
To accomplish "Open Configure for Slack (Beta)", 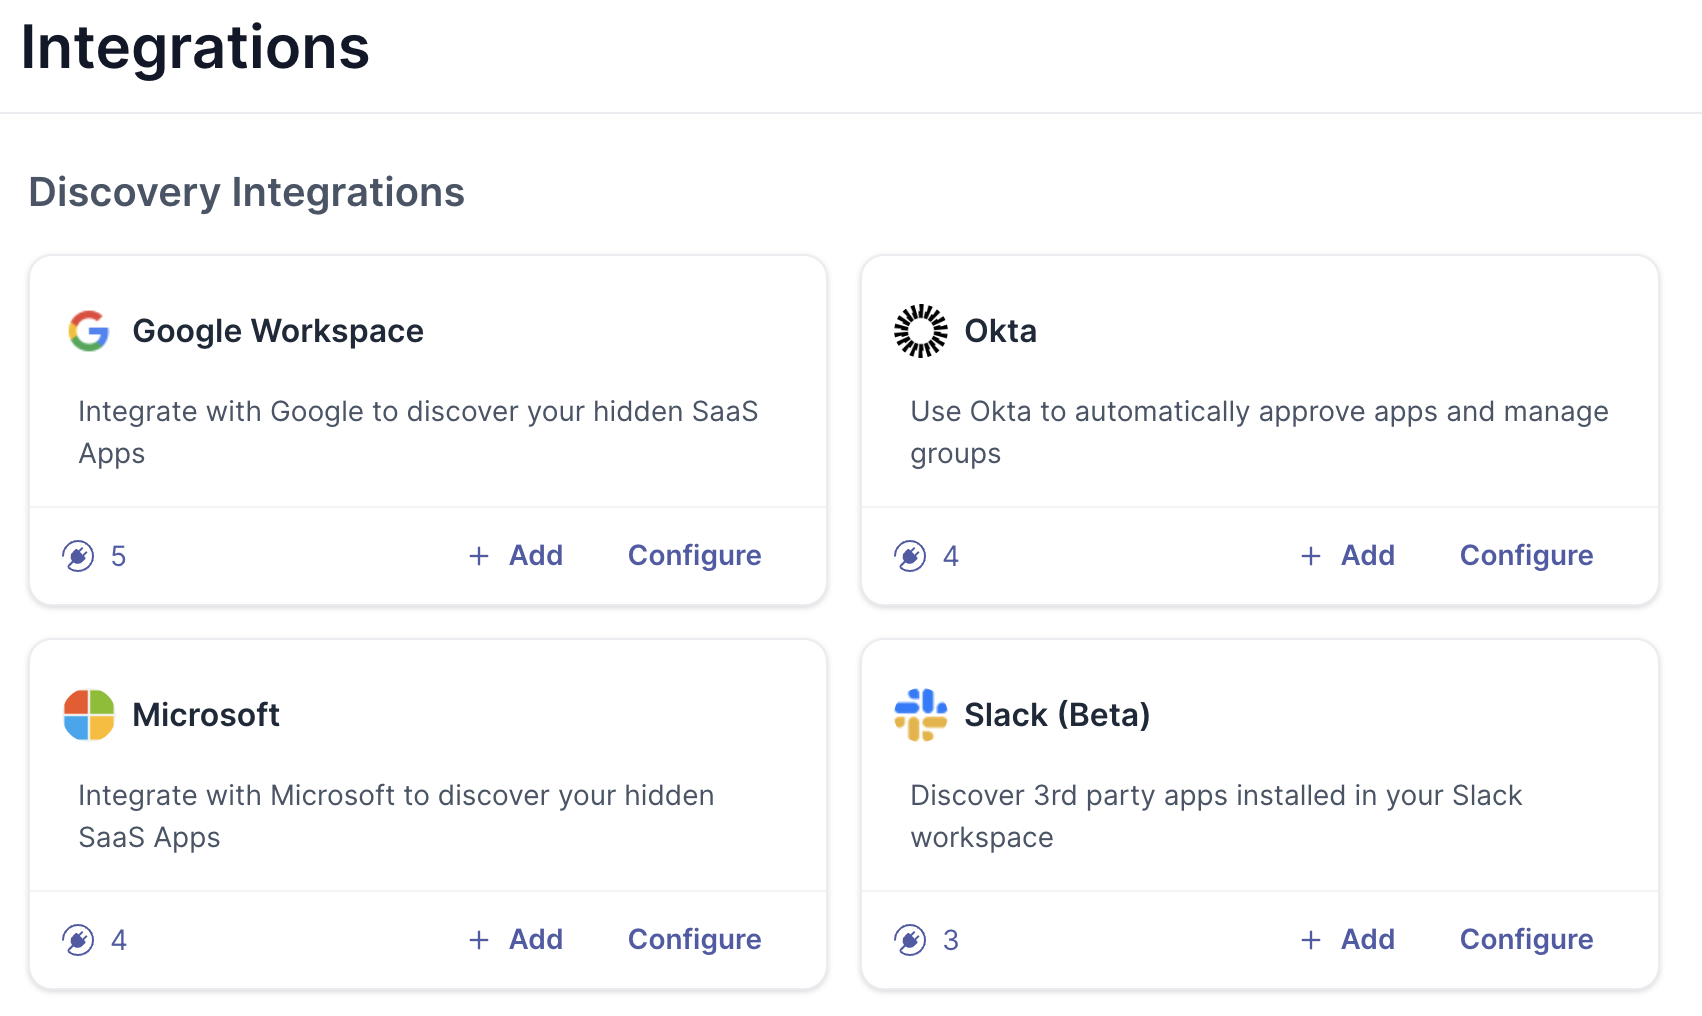I will pos(1526,940).
